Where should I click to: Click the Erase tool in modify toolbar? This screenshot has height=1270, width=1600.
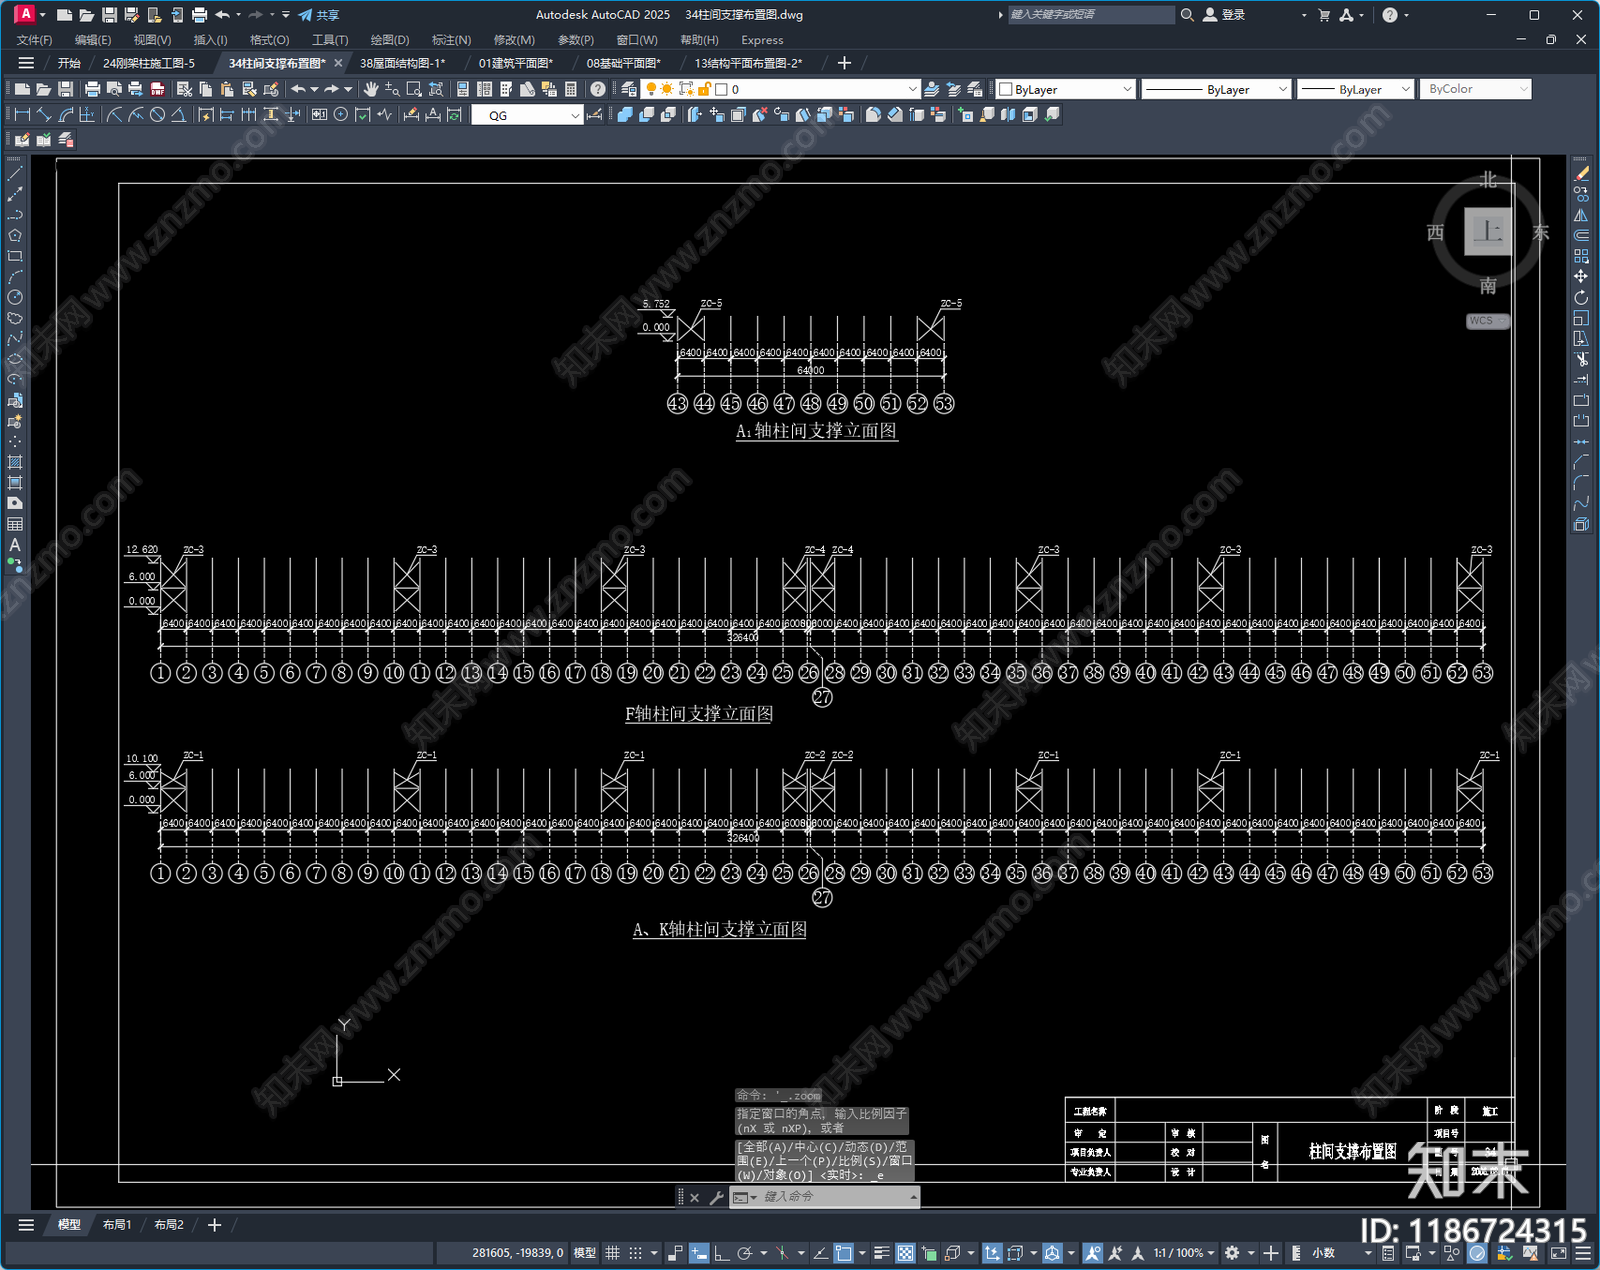(x=1581, y=174)
